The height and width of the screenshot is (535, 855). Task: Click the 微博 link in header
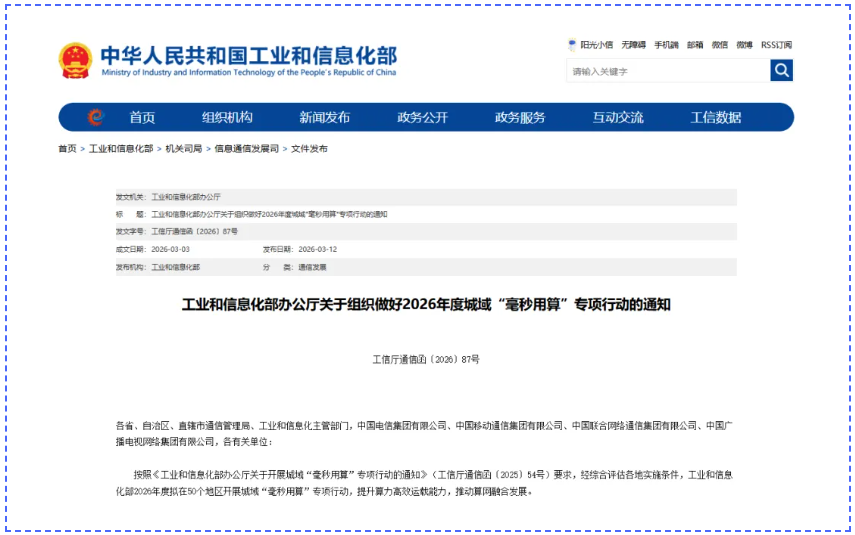(x=745, y=45)
